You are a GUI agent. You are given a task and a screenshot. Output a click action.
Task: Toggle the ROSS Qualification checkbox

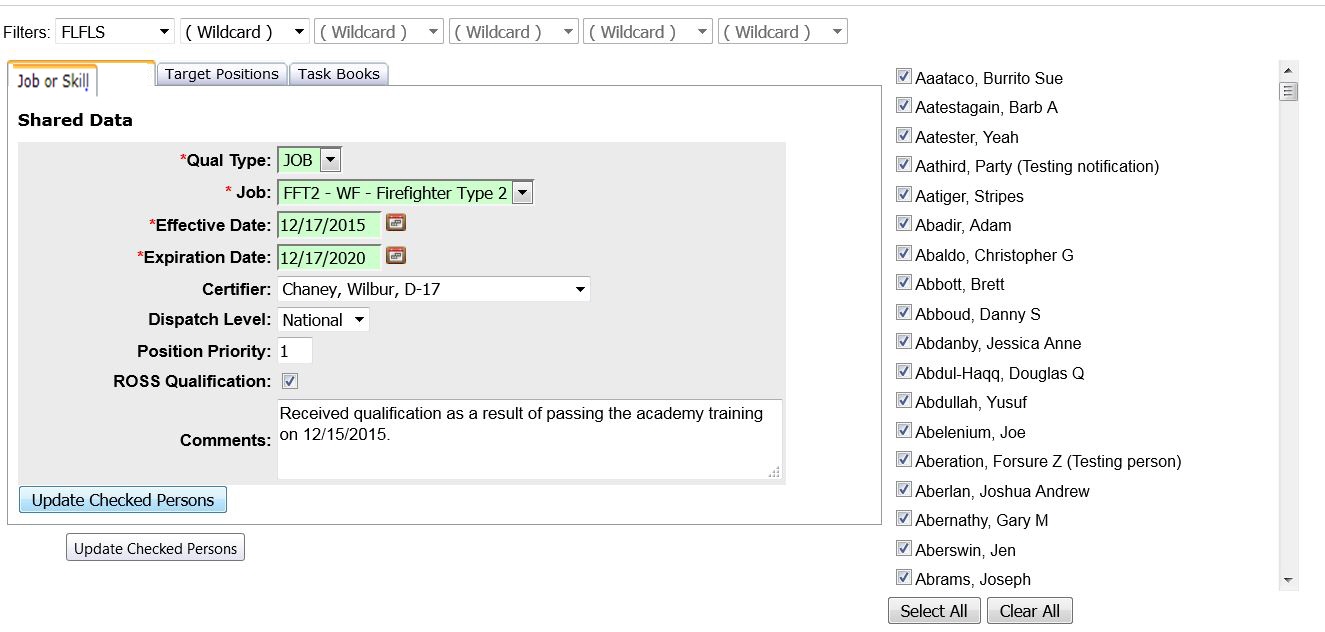pyautogui.click(x=290, y=381)
